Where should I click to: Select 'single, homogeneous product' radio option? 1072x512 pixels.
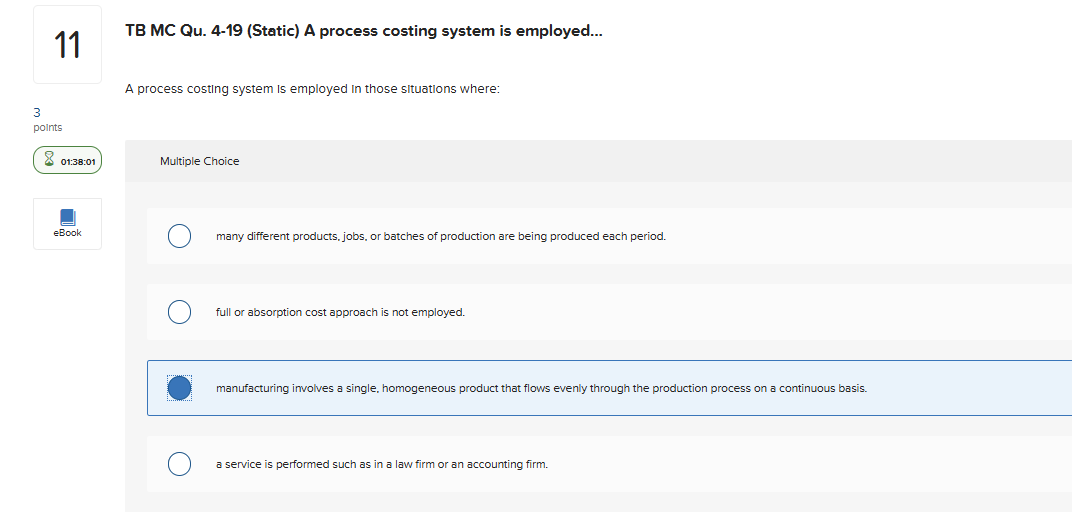[179, 388]
